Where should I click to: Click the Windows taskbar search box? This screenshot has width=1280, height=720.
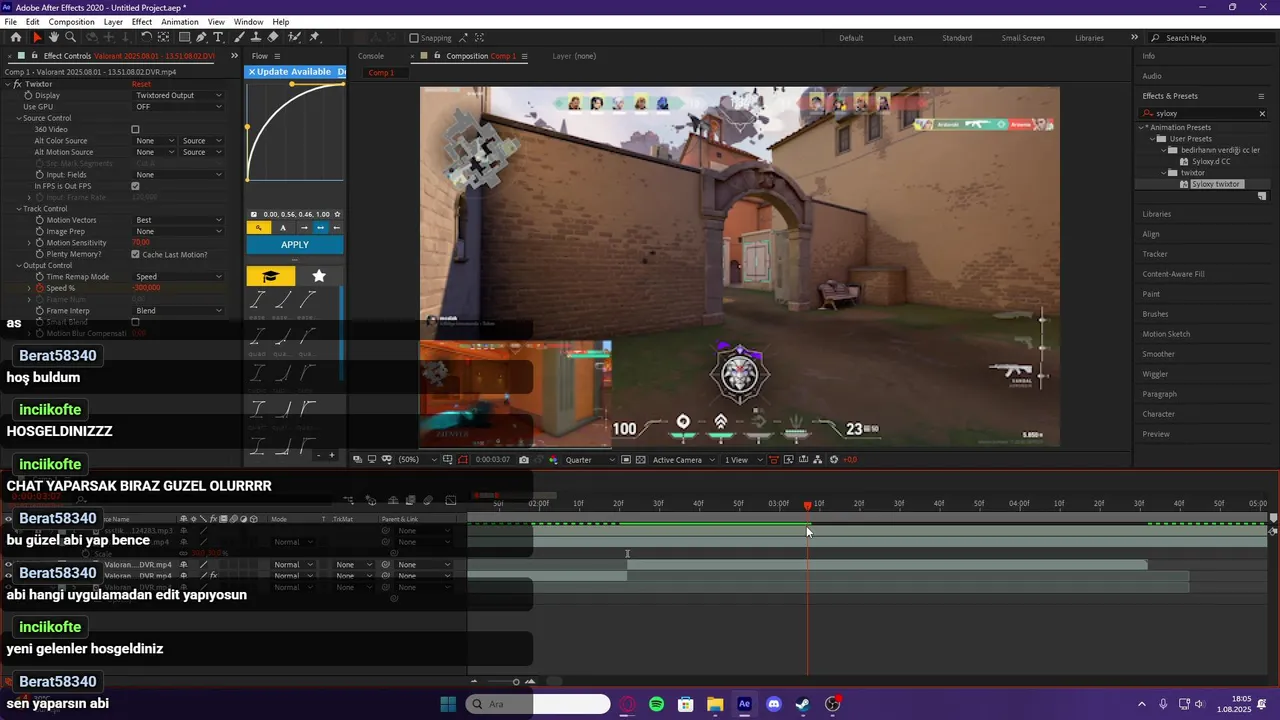[538, 704]
